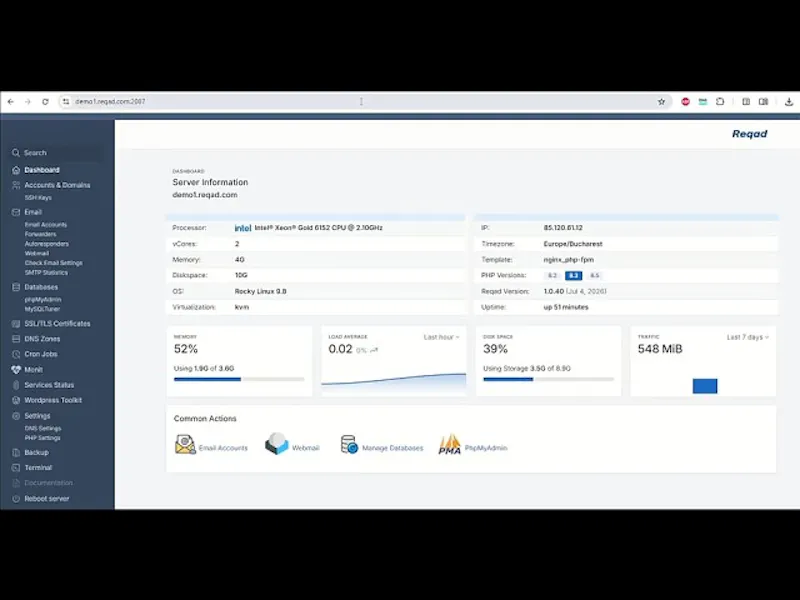Image resolution: width=800 pixels, height=600 pixels.
Task: Click the demo1.reqad.com hostname under Server Information
Action: click(205, 195)
